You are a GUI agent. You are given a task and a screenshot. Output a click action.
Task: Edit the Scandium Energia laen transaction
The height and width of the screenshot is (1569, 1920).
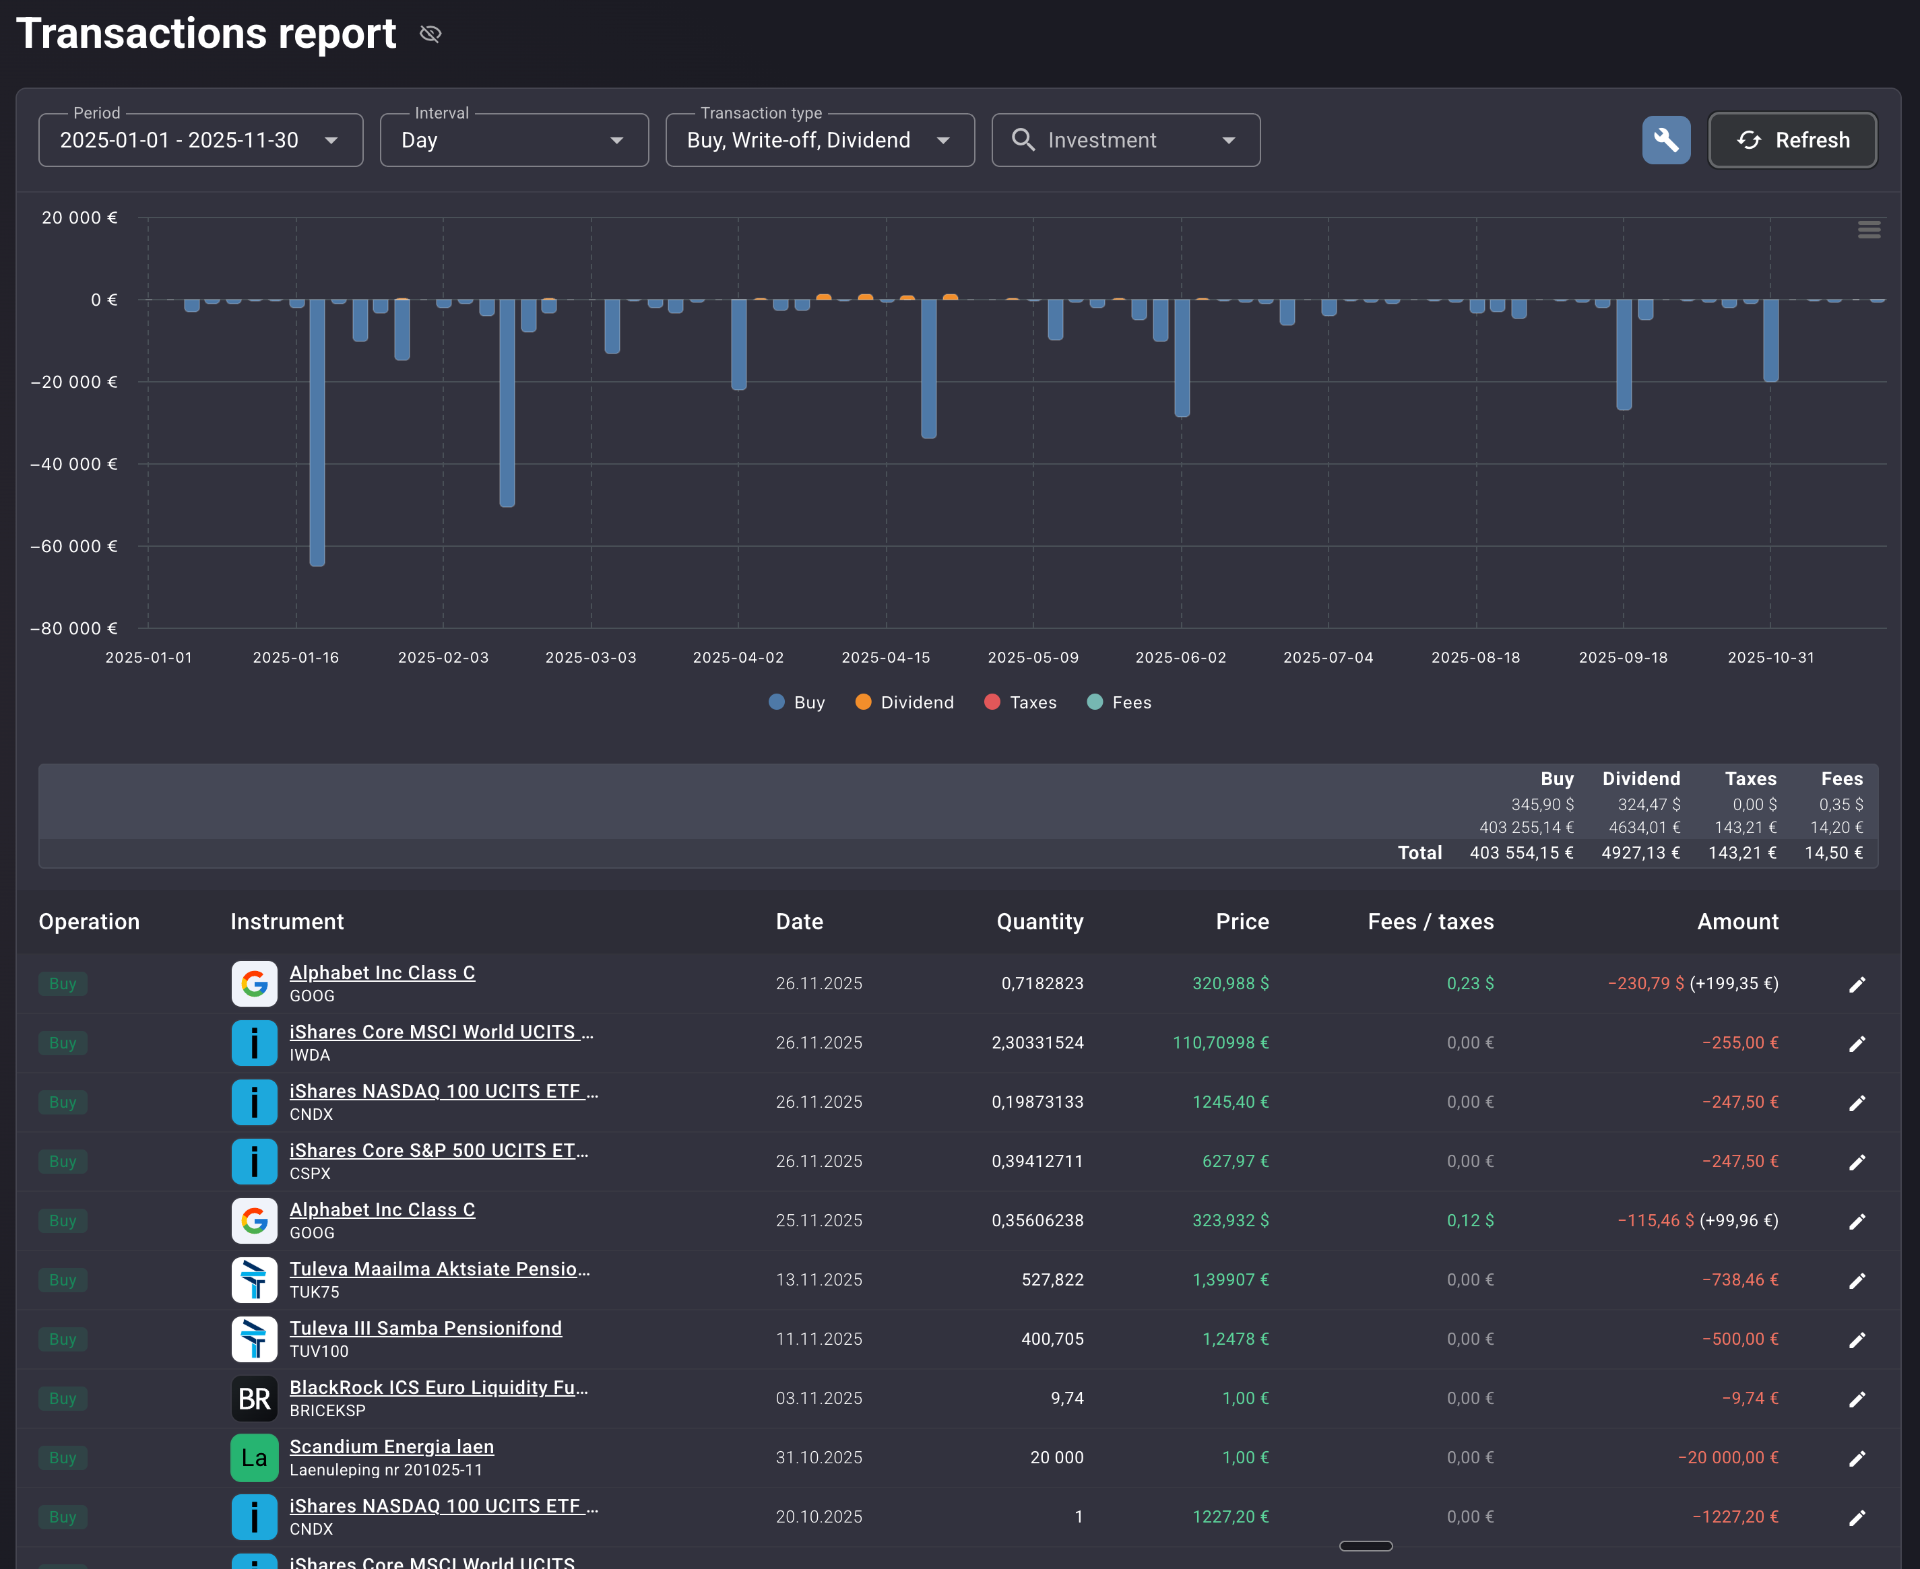point(1857,1458)
